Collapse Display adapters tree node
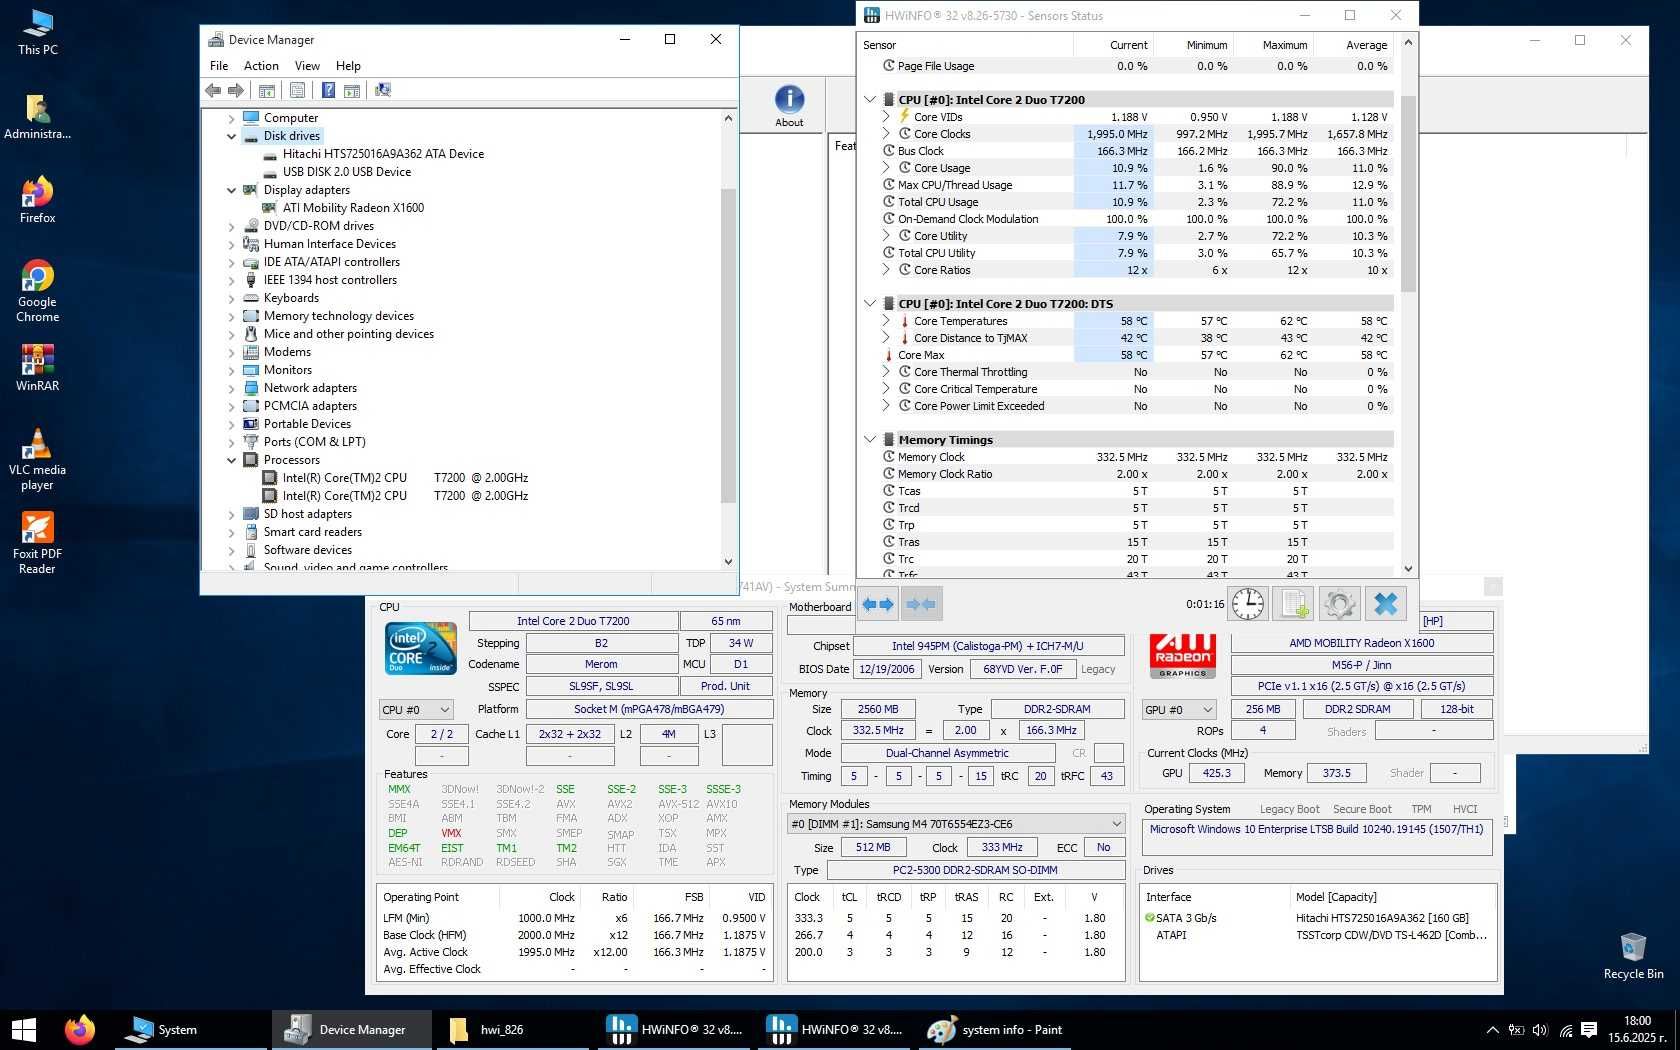 232,190
